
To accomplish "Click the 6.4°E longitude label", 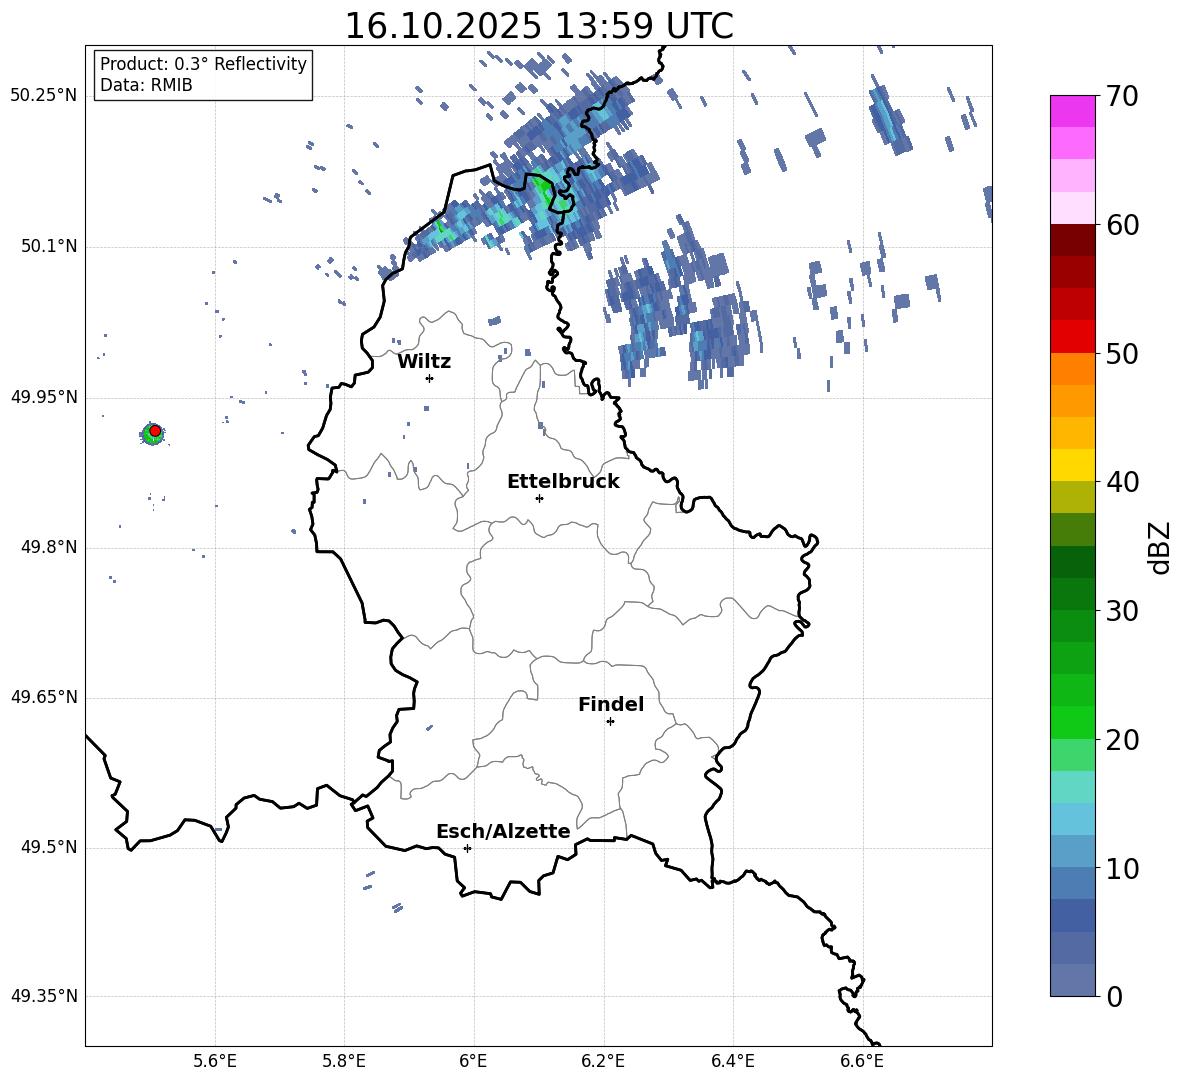I will [732, 1061].
